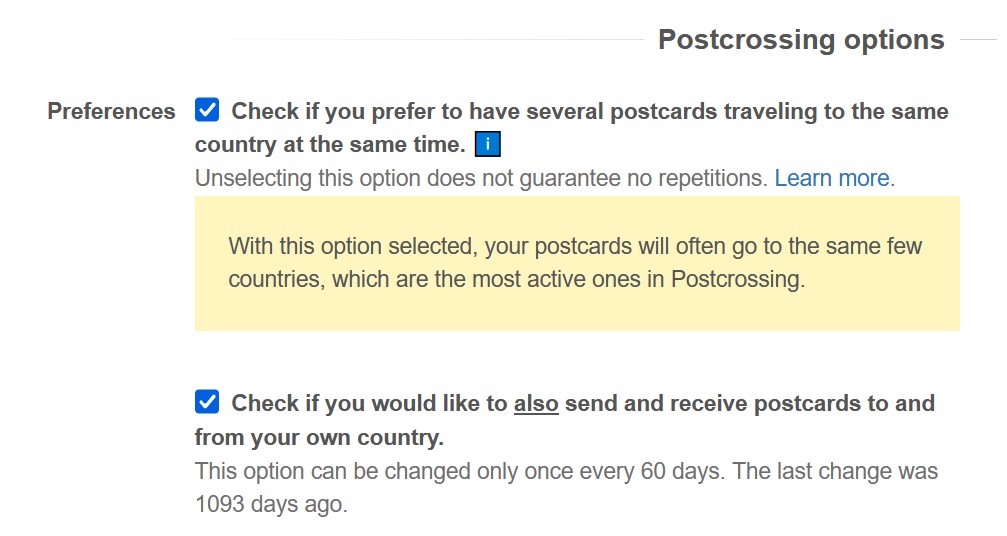Viewport: 1007px width, 536px height.
Task: Click the underlined word 'also'
Action: click(536, 404)
